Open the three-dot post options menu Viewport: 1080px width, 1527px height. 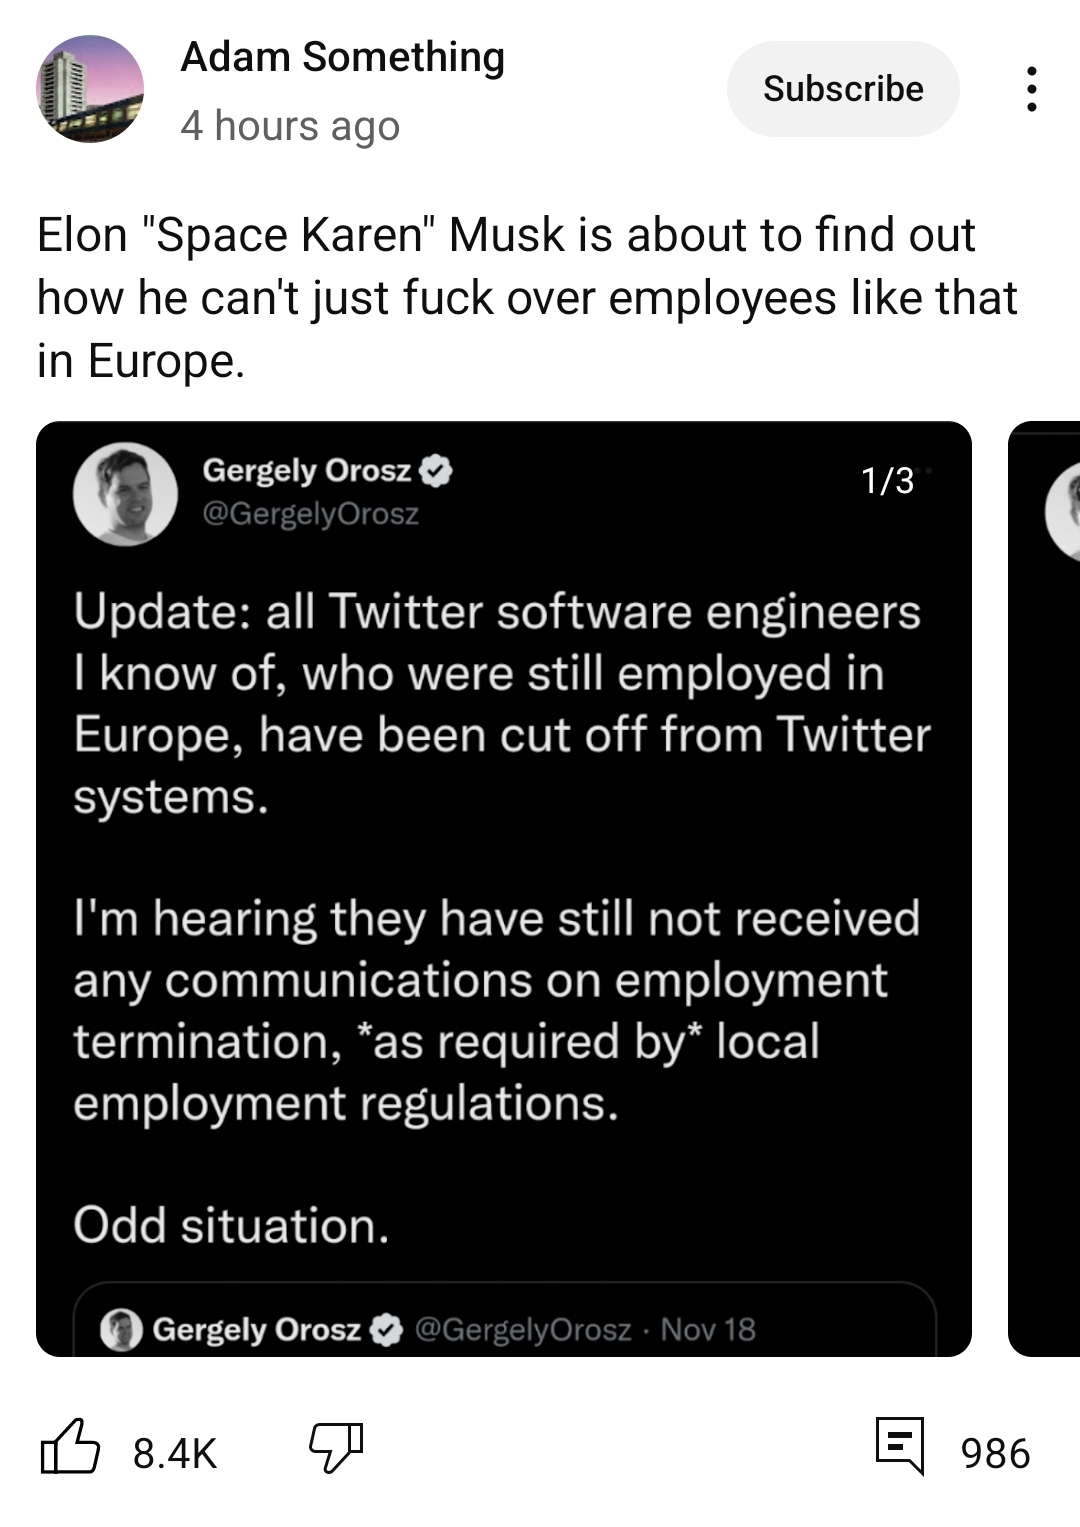(1031, 89)
